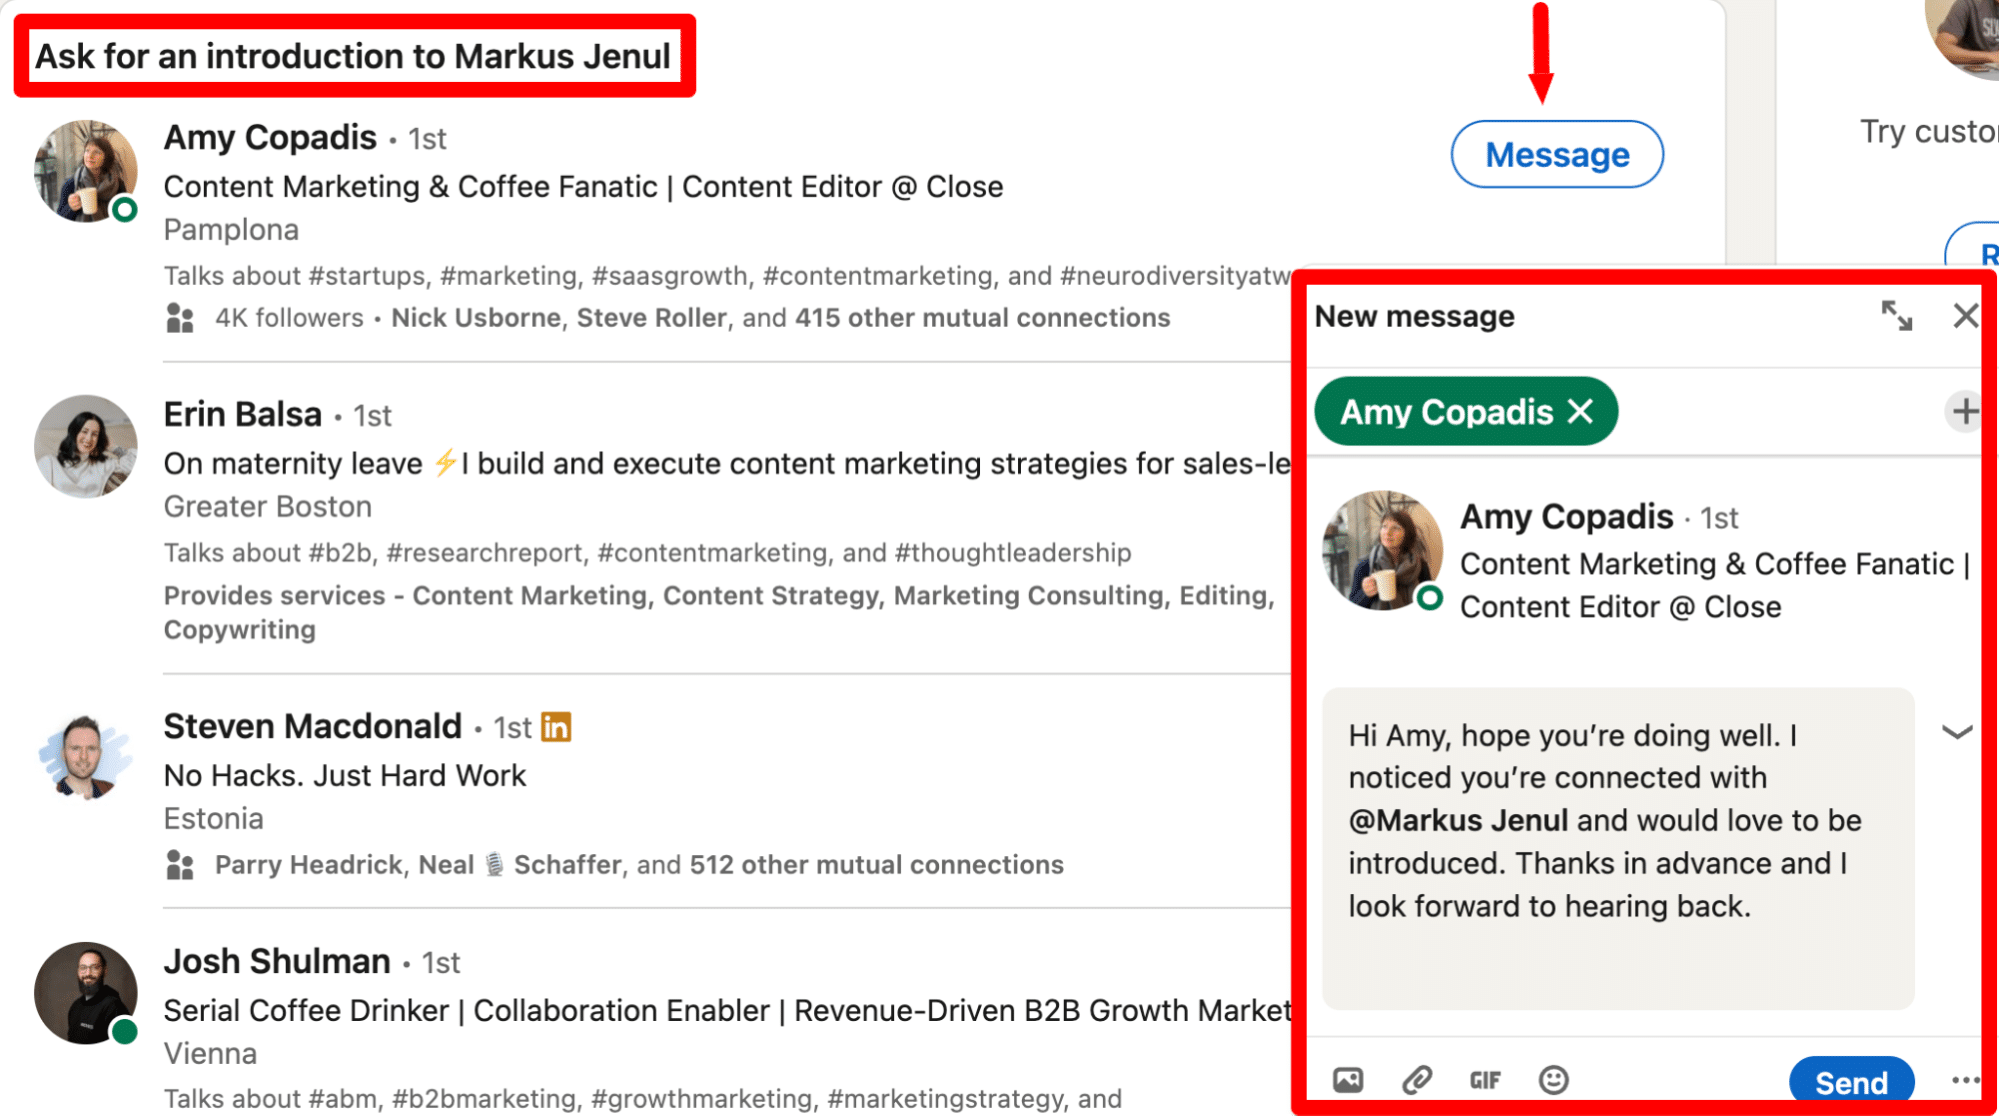Screen dimensions: 1999x1116
Task: Click 'Estonia' location text
Action: pyautogui.click(x=213, y=819)
